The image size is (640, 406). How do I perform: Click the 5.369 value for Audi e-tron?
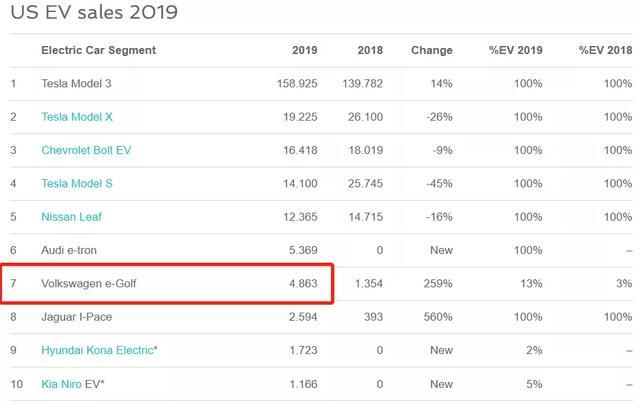[303, 250]
